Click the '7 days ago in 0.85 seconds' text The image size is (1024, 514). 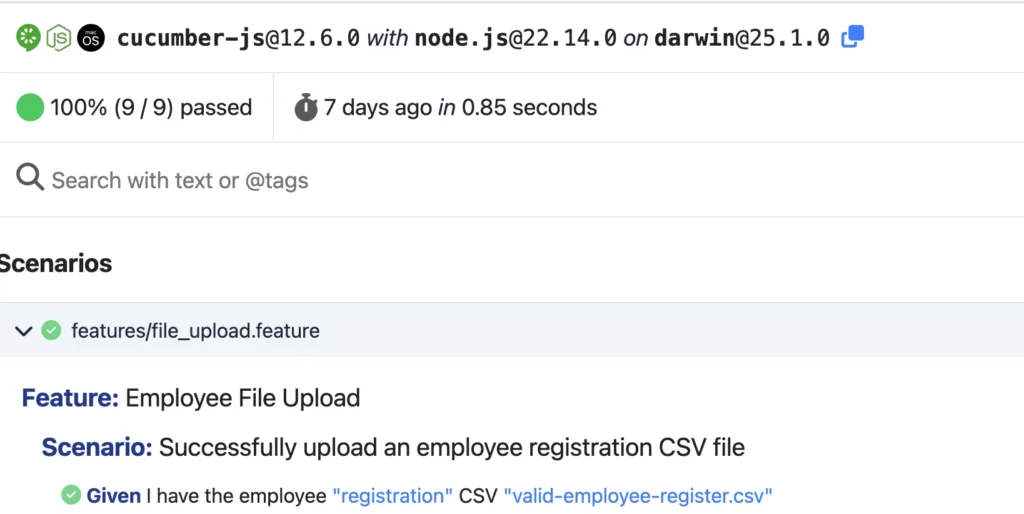pyautogui.click(x=460, y=107)
